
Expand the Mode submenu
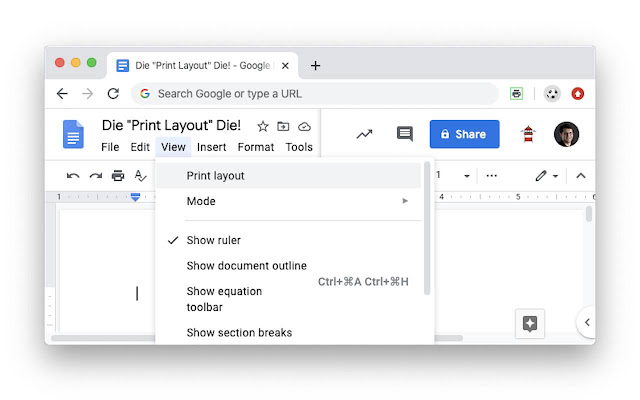tap(288, 201)
